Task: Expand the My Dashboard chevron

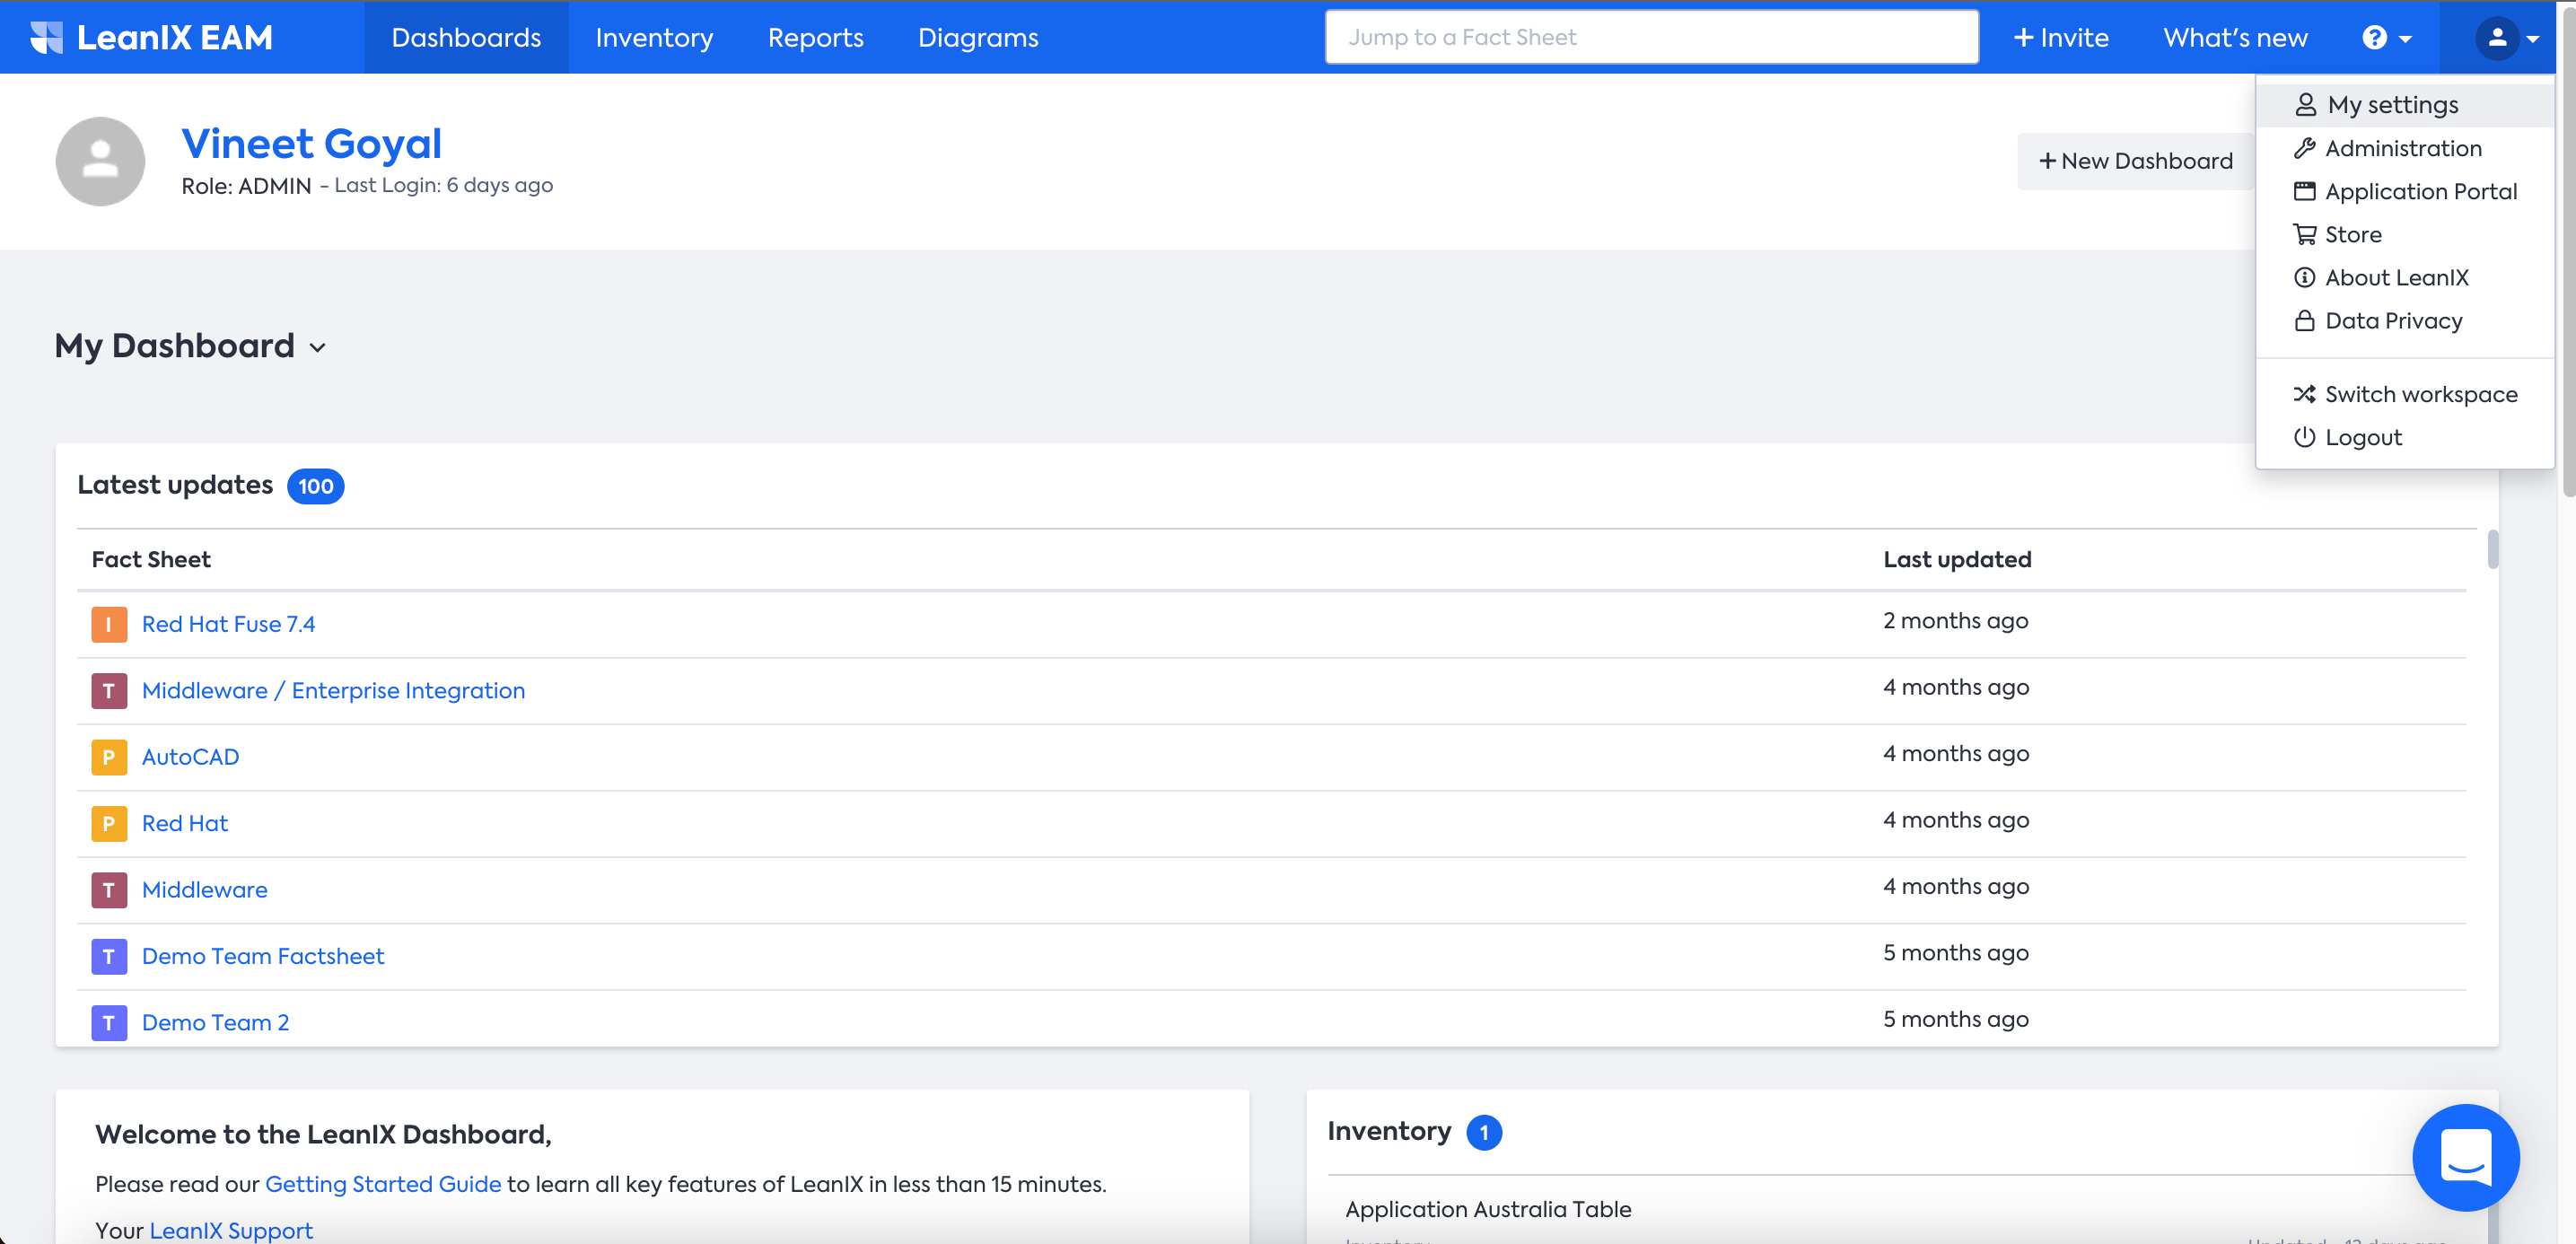Action: (318, 347)
